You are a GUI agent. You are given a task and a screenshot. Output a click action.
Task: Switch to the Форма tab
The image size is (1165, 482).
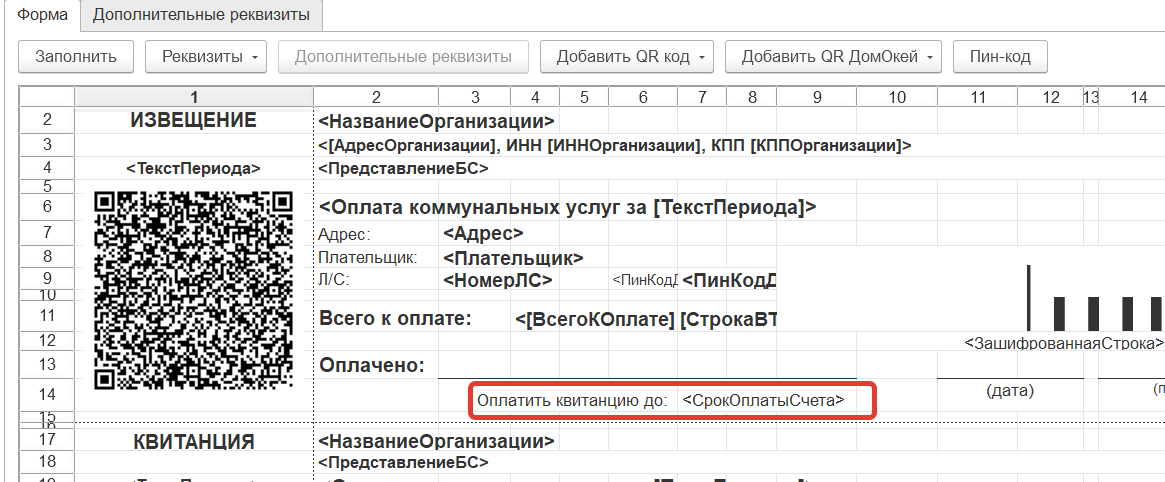click(40, 15)
